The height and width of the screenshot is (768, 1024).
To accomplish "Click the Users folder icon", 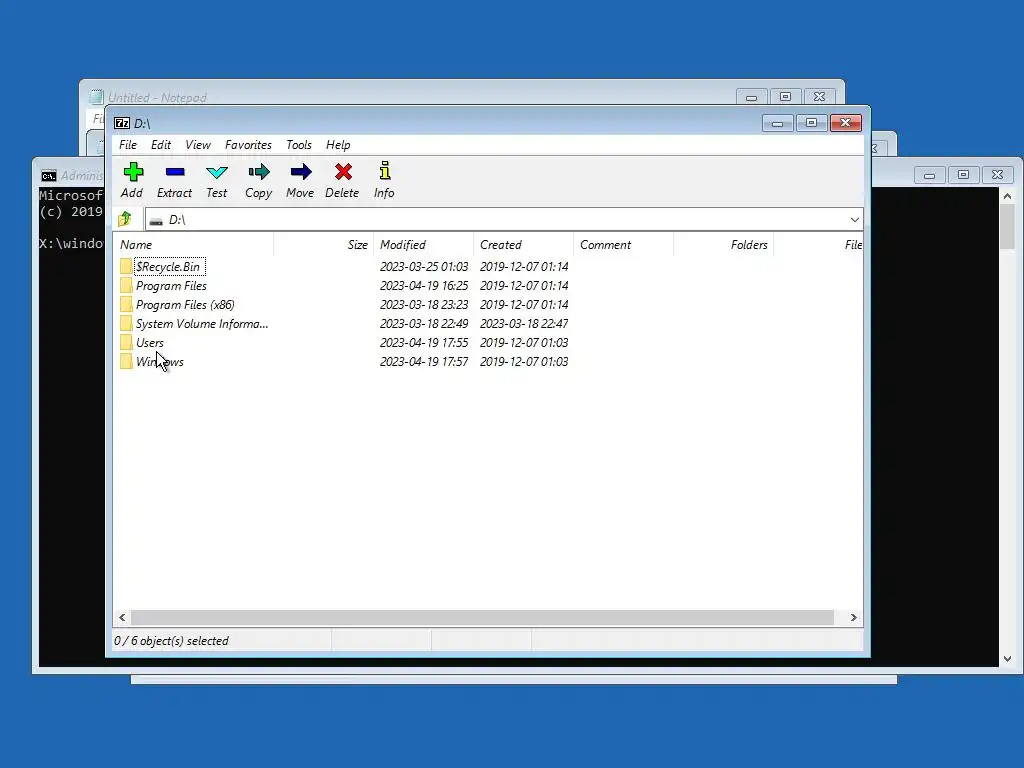I will coord(126,342).
